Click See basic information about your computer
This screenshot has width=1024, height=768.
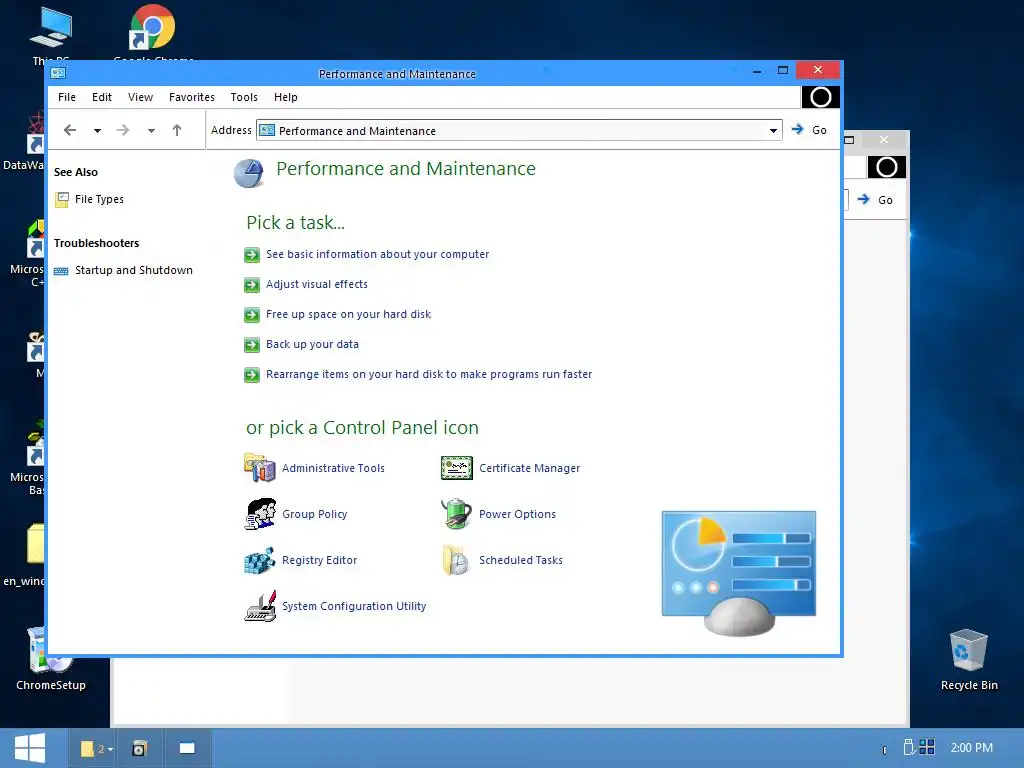(377, 255)
